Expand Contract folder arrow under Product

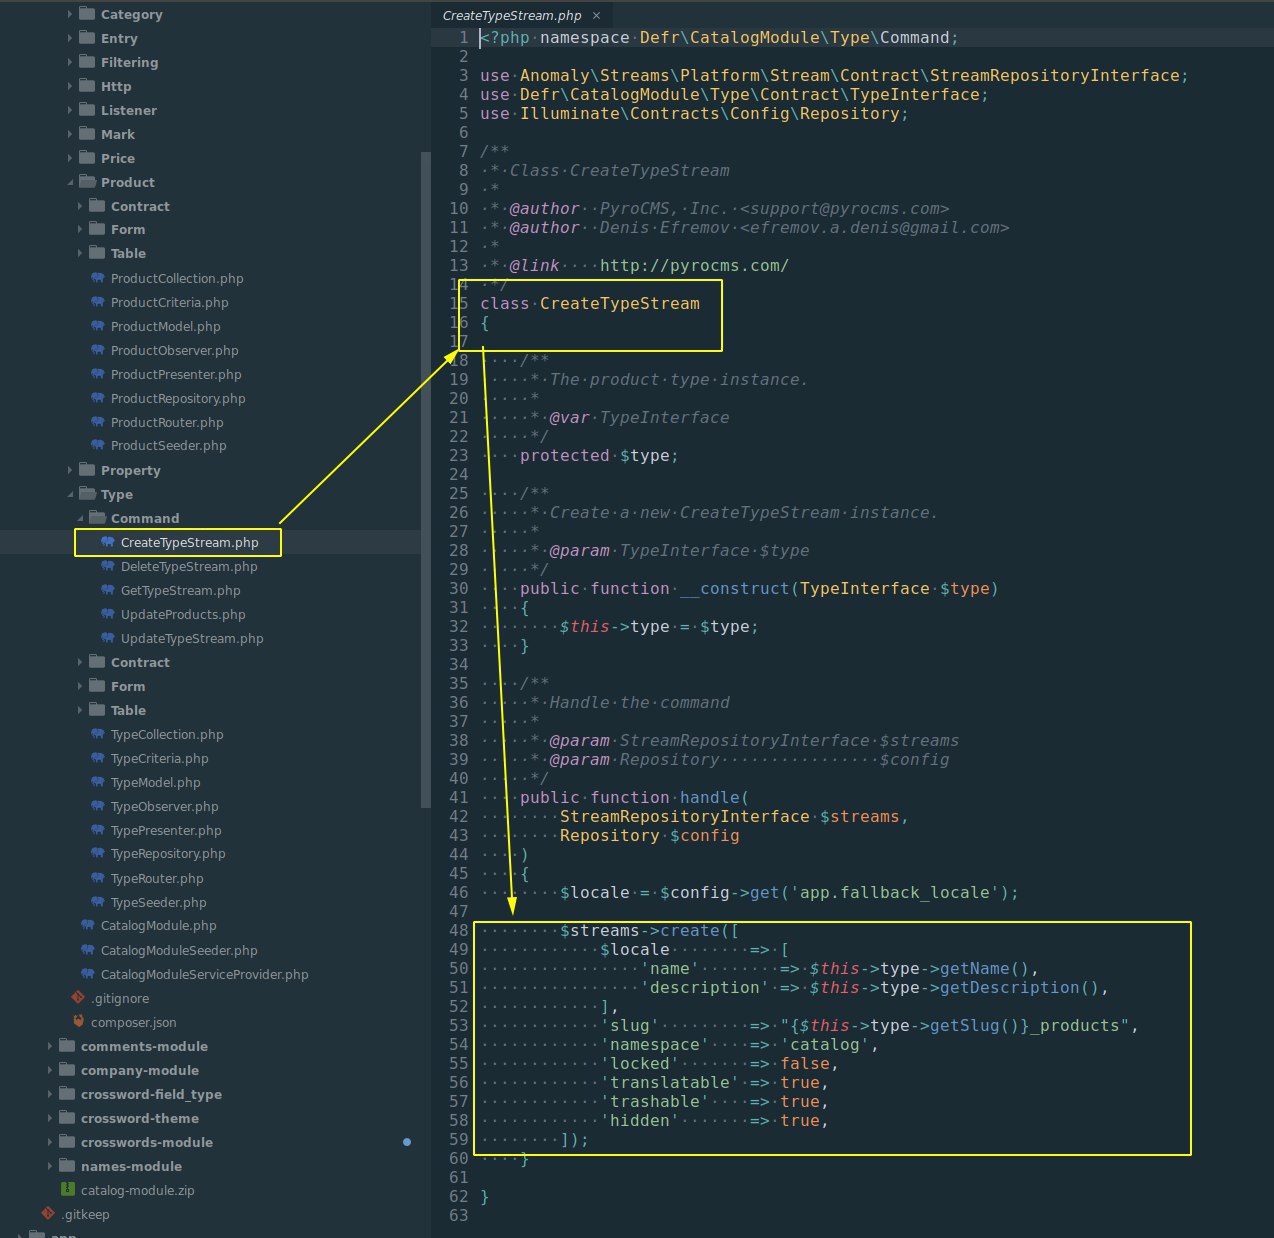(80, 206)
